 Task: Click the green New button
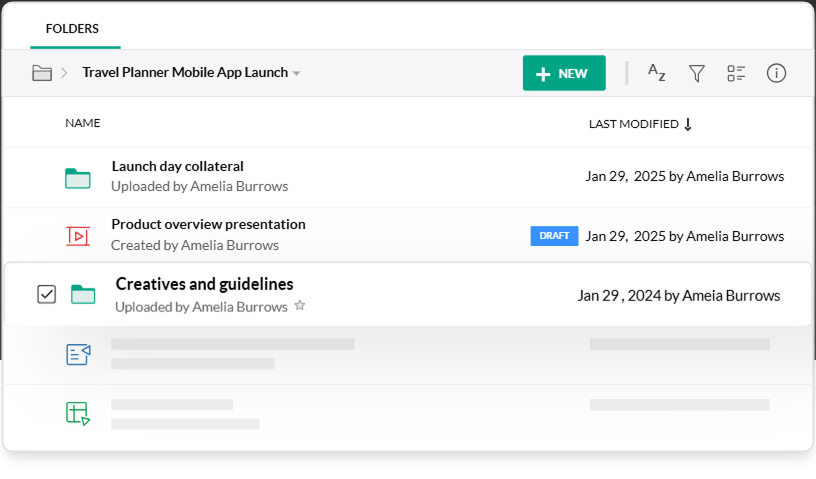click(x=563, y=73)
